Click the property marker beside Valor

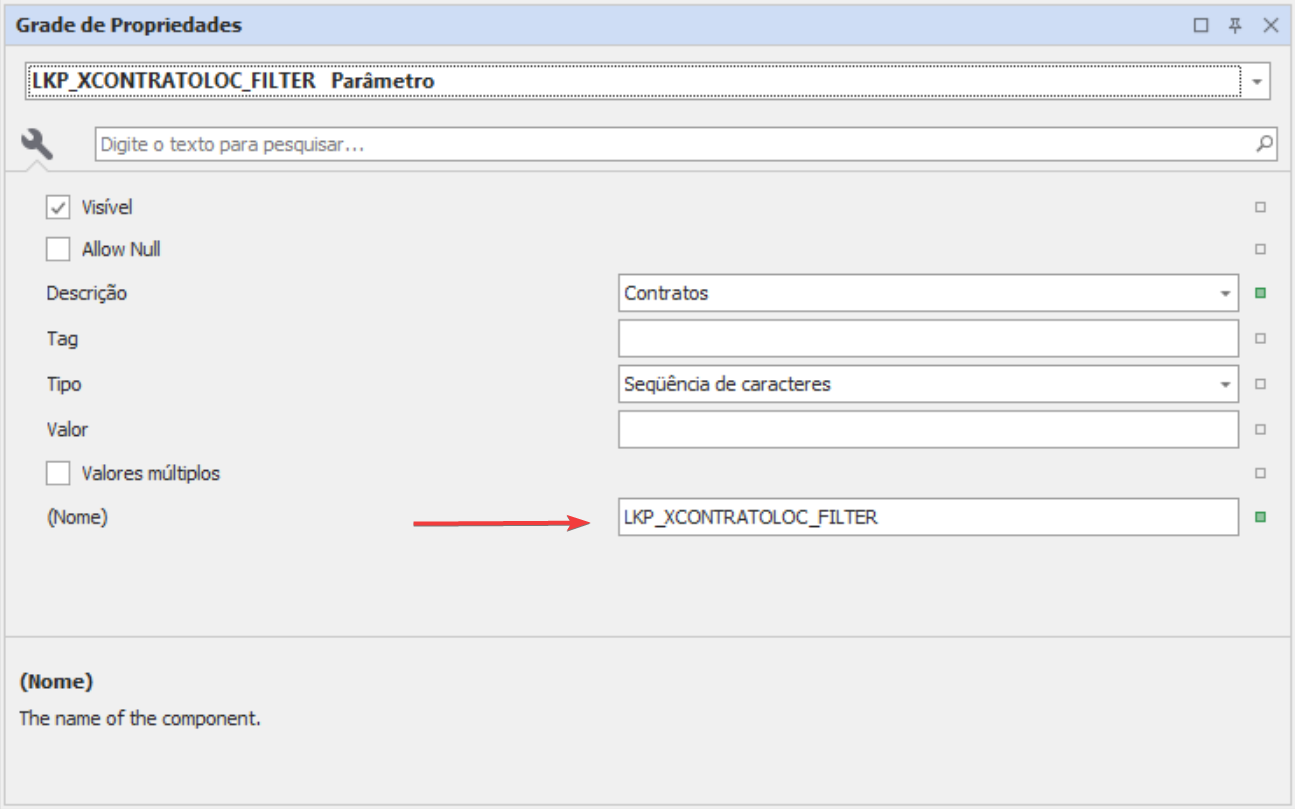coord(1260,429)
